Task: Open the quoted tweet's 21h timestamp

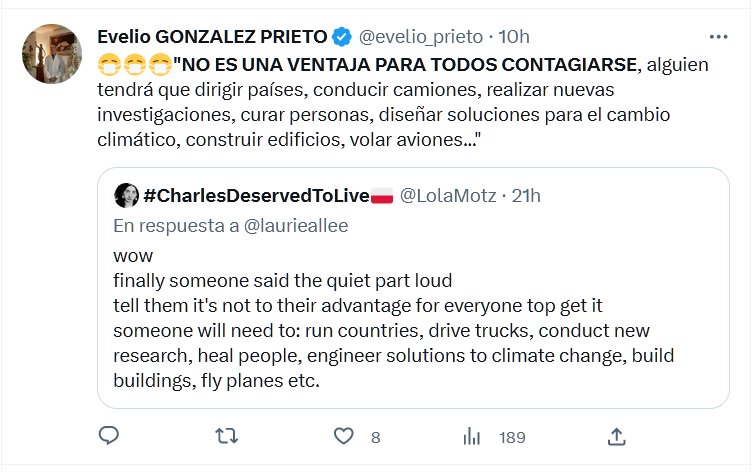Action: tap(526, 195)
